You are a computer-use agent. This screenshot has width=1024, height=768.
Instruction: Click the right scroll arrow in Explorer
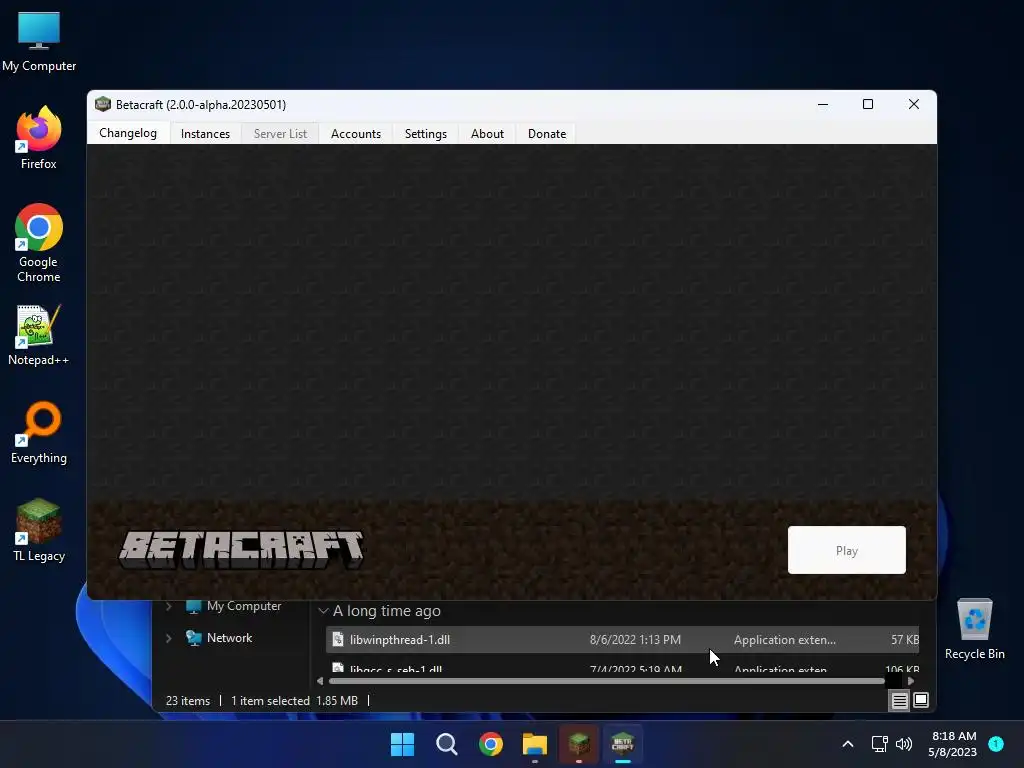pos(911,681)
